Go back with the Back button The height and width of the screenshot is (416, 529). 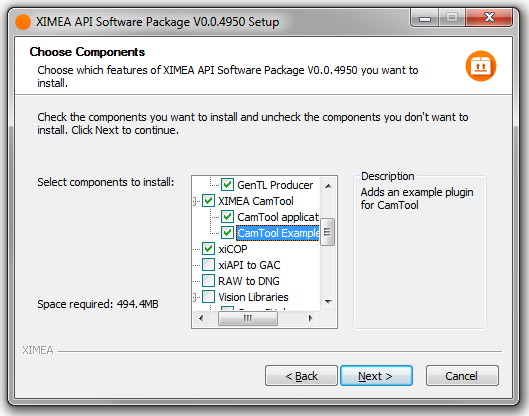(301, 376)
